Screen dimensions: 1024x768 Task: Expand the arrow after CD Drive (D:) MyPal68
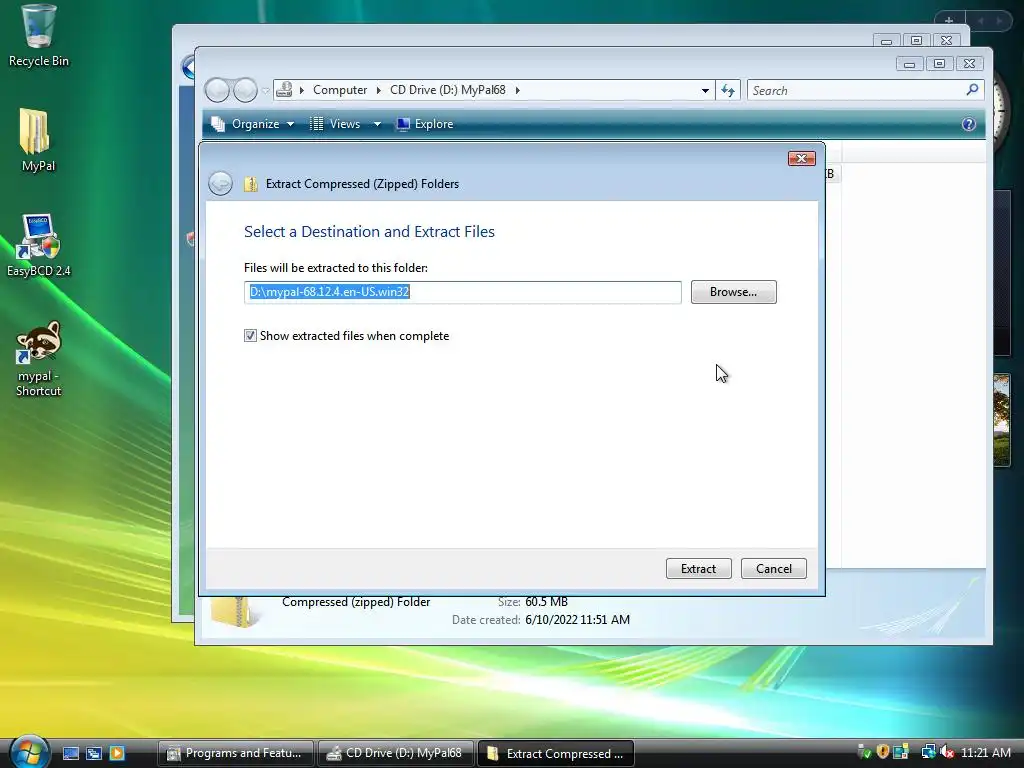[517, 90]
